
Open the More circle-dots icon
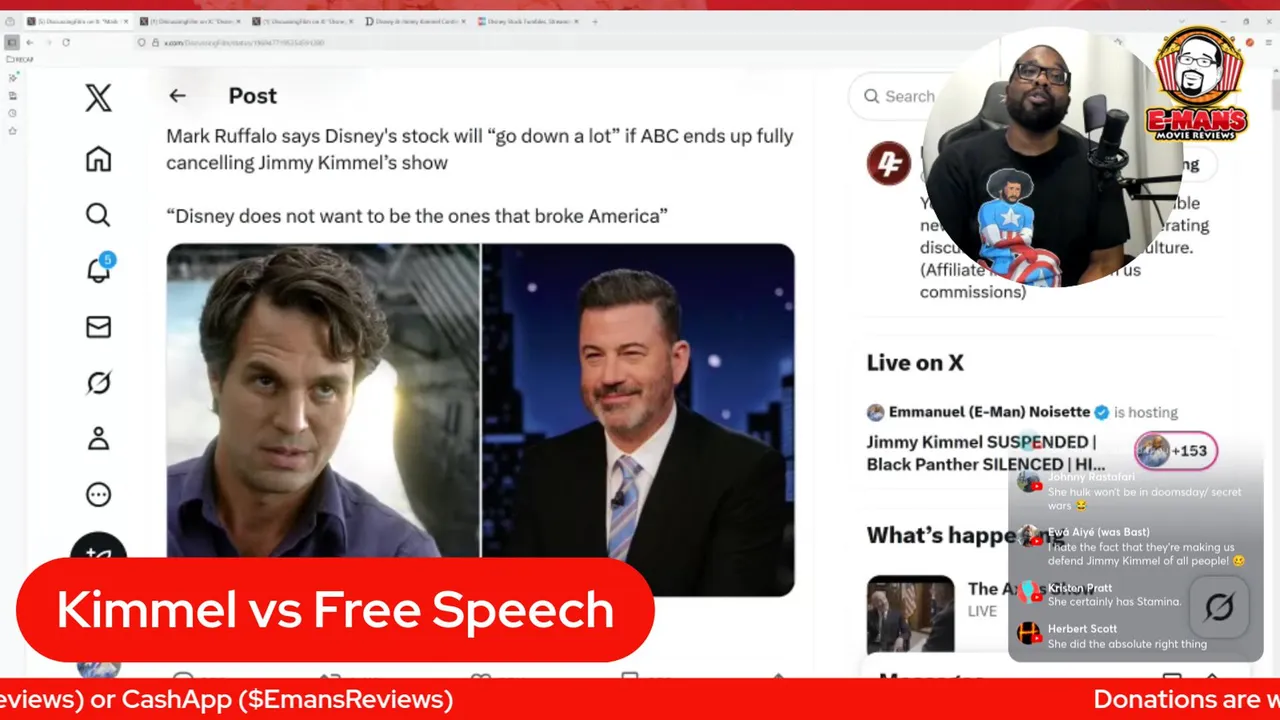pos(98,494)
